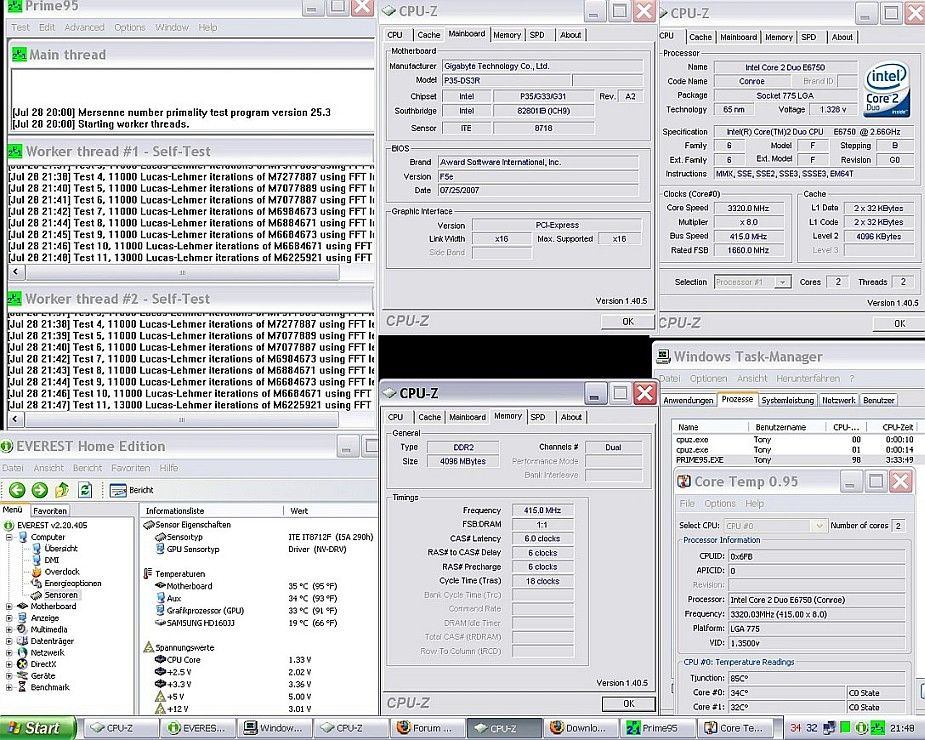
Task: Open the Options menu in Prime95
Action: pos(130,27)
